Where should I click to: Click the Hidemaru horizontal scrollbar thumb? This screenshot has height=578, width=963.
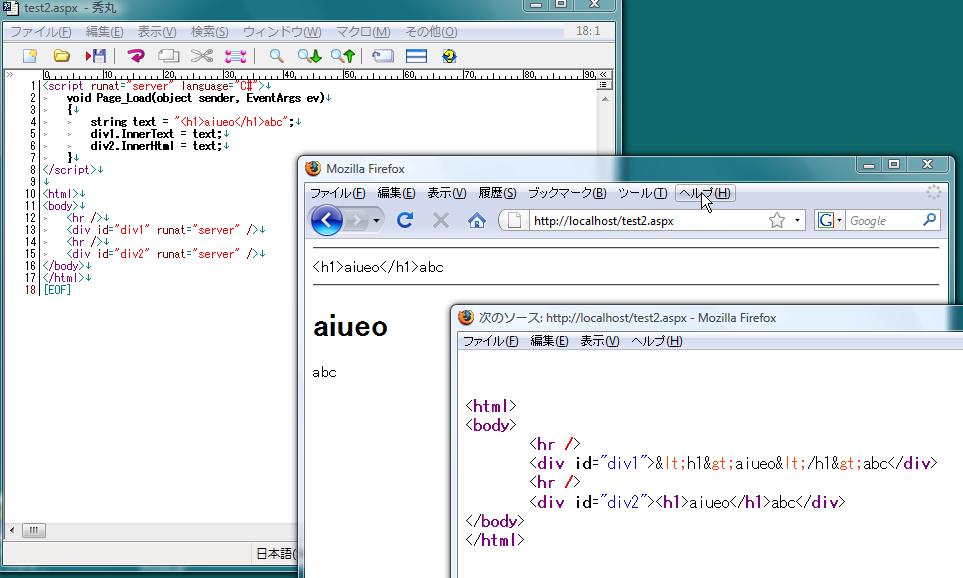coord(34,530)
